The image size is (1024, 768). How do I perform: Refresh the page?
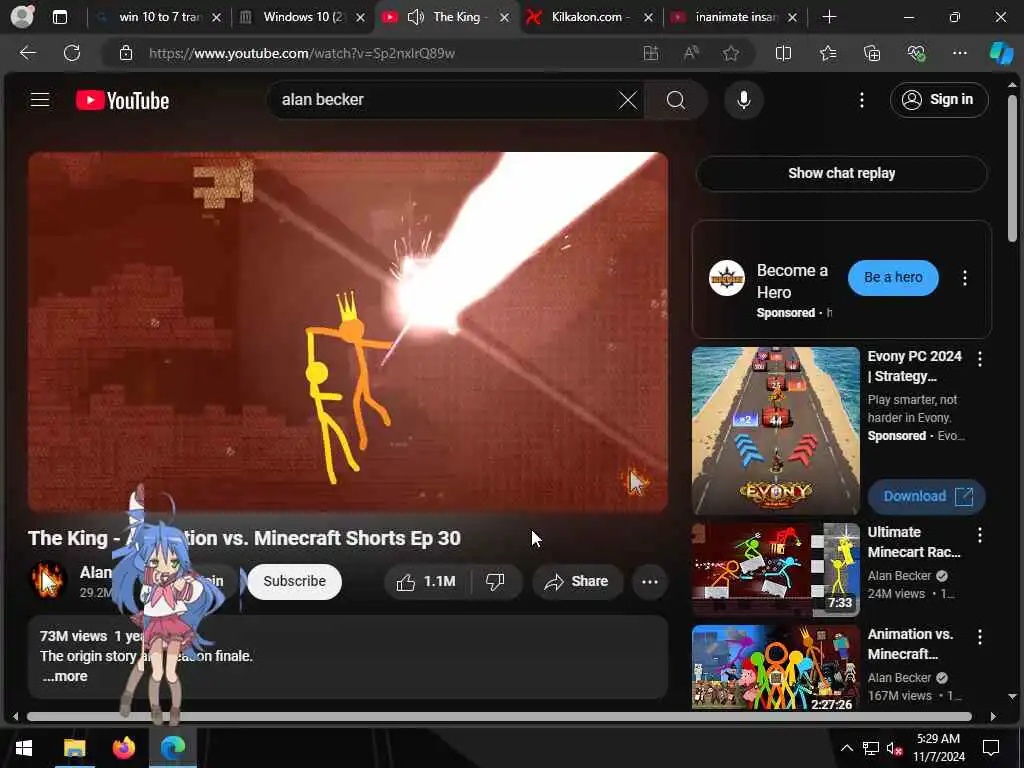pyautogui.click(x=72, y=53)
